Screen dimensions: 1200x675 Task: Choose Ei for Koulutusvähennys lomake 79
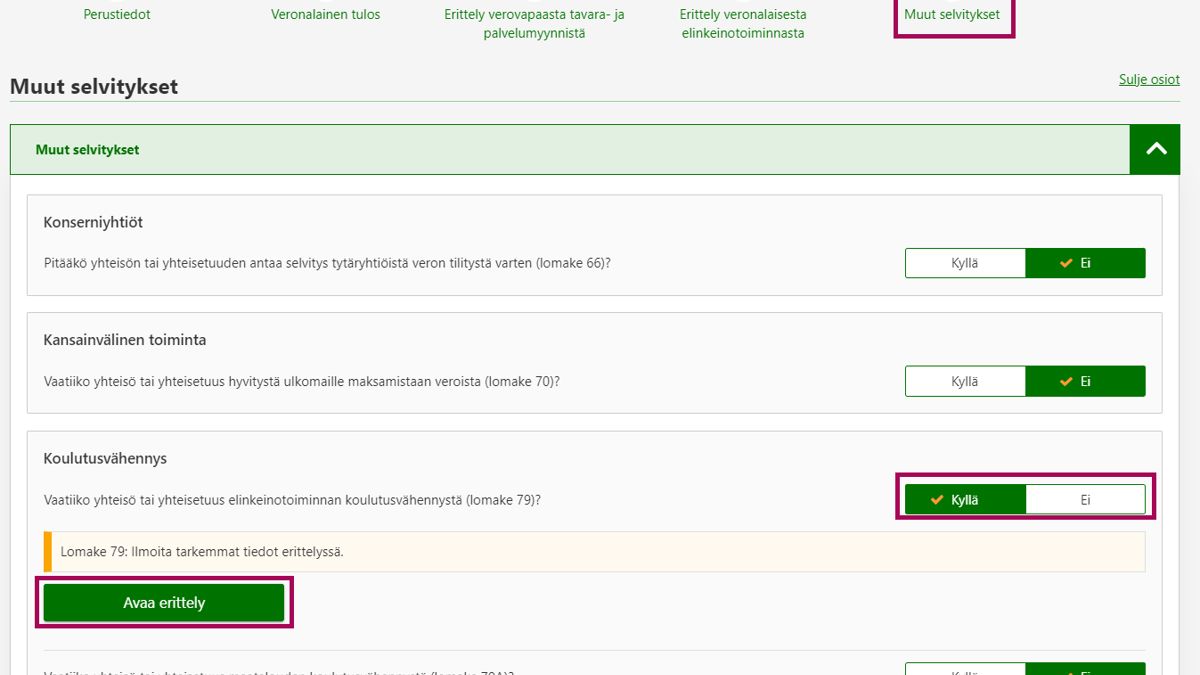click(x=1085, y=499)
